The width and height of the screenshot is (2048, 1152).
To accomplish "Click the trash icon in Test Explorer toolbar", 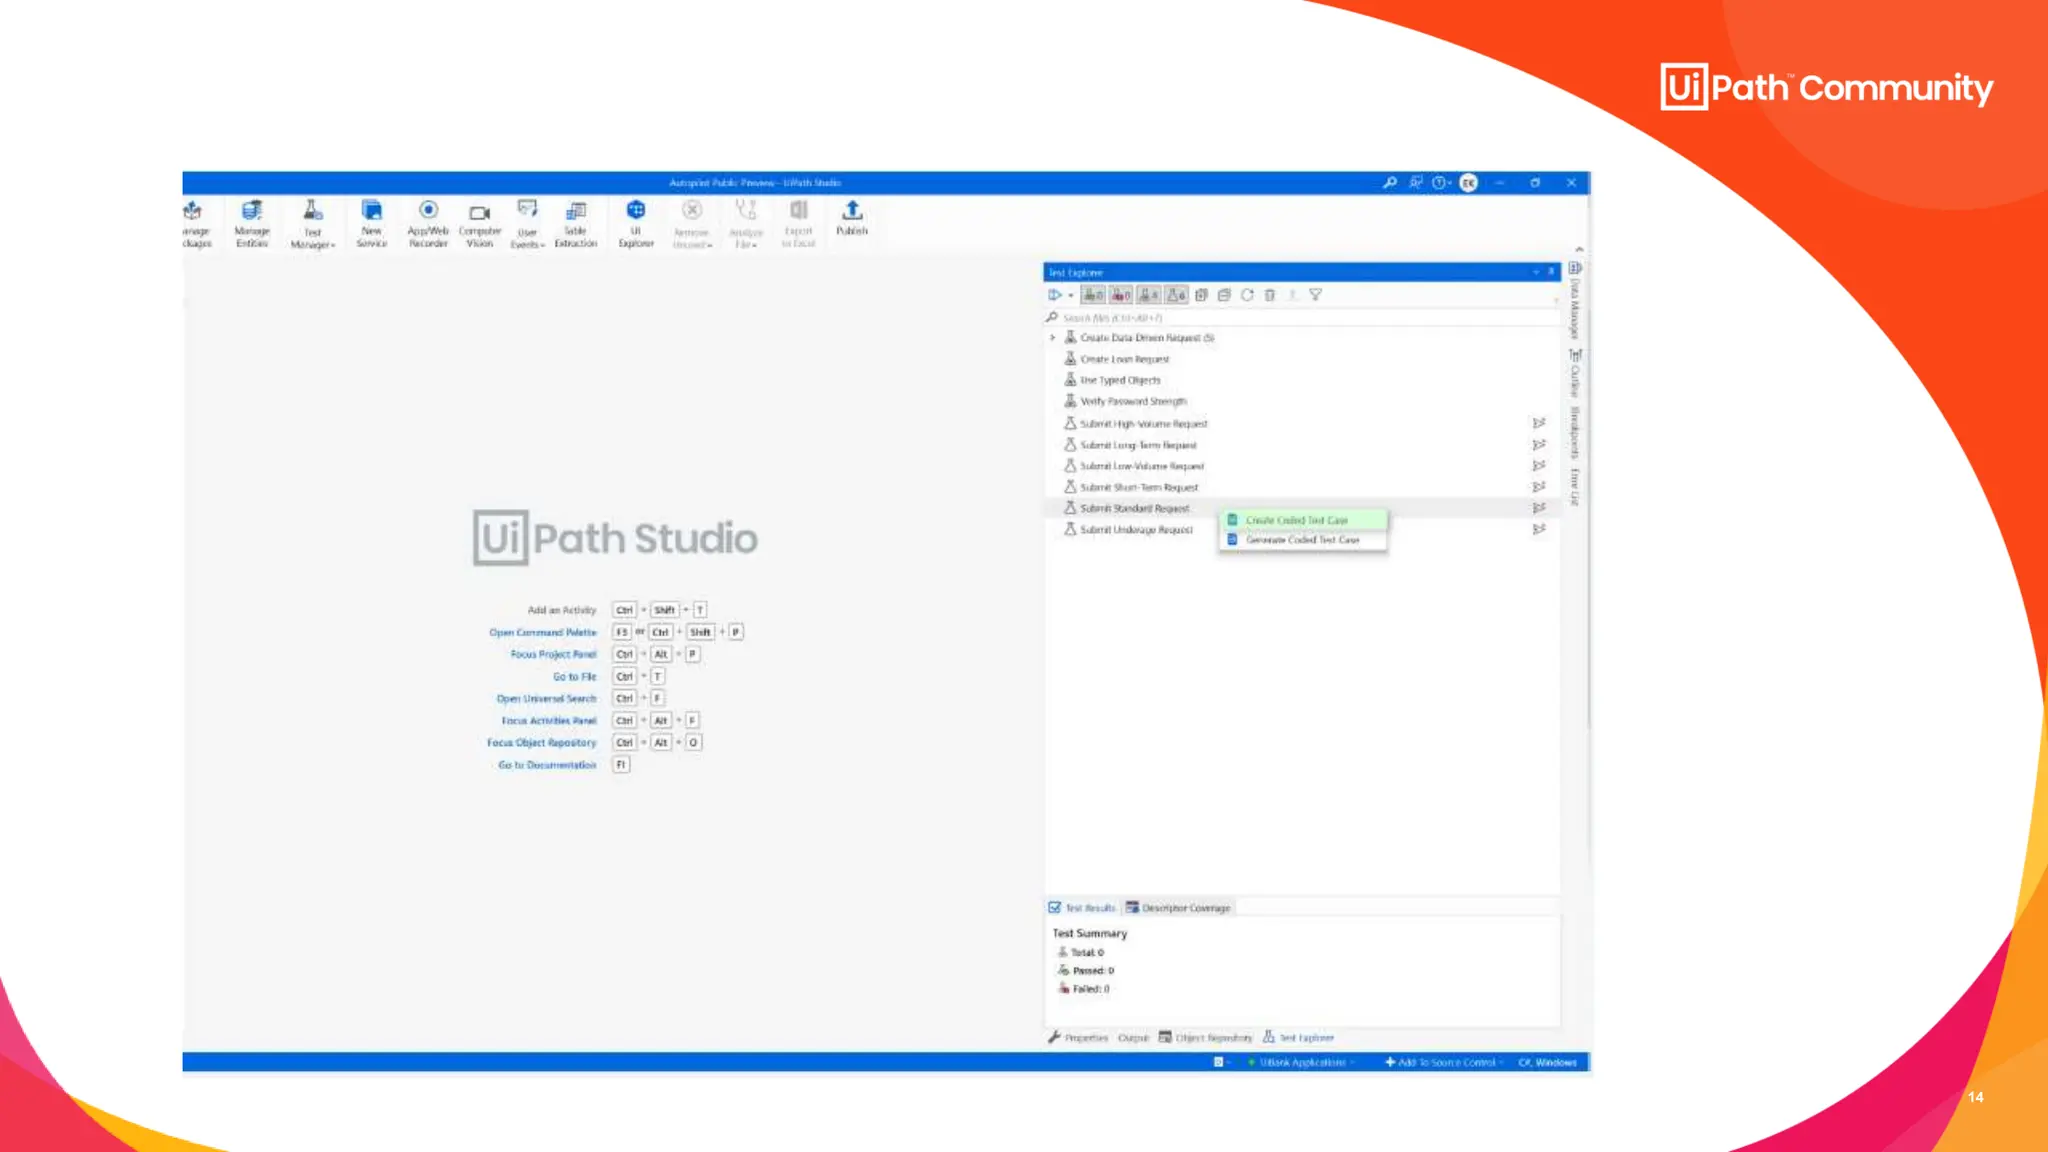I will point(1270,295).
